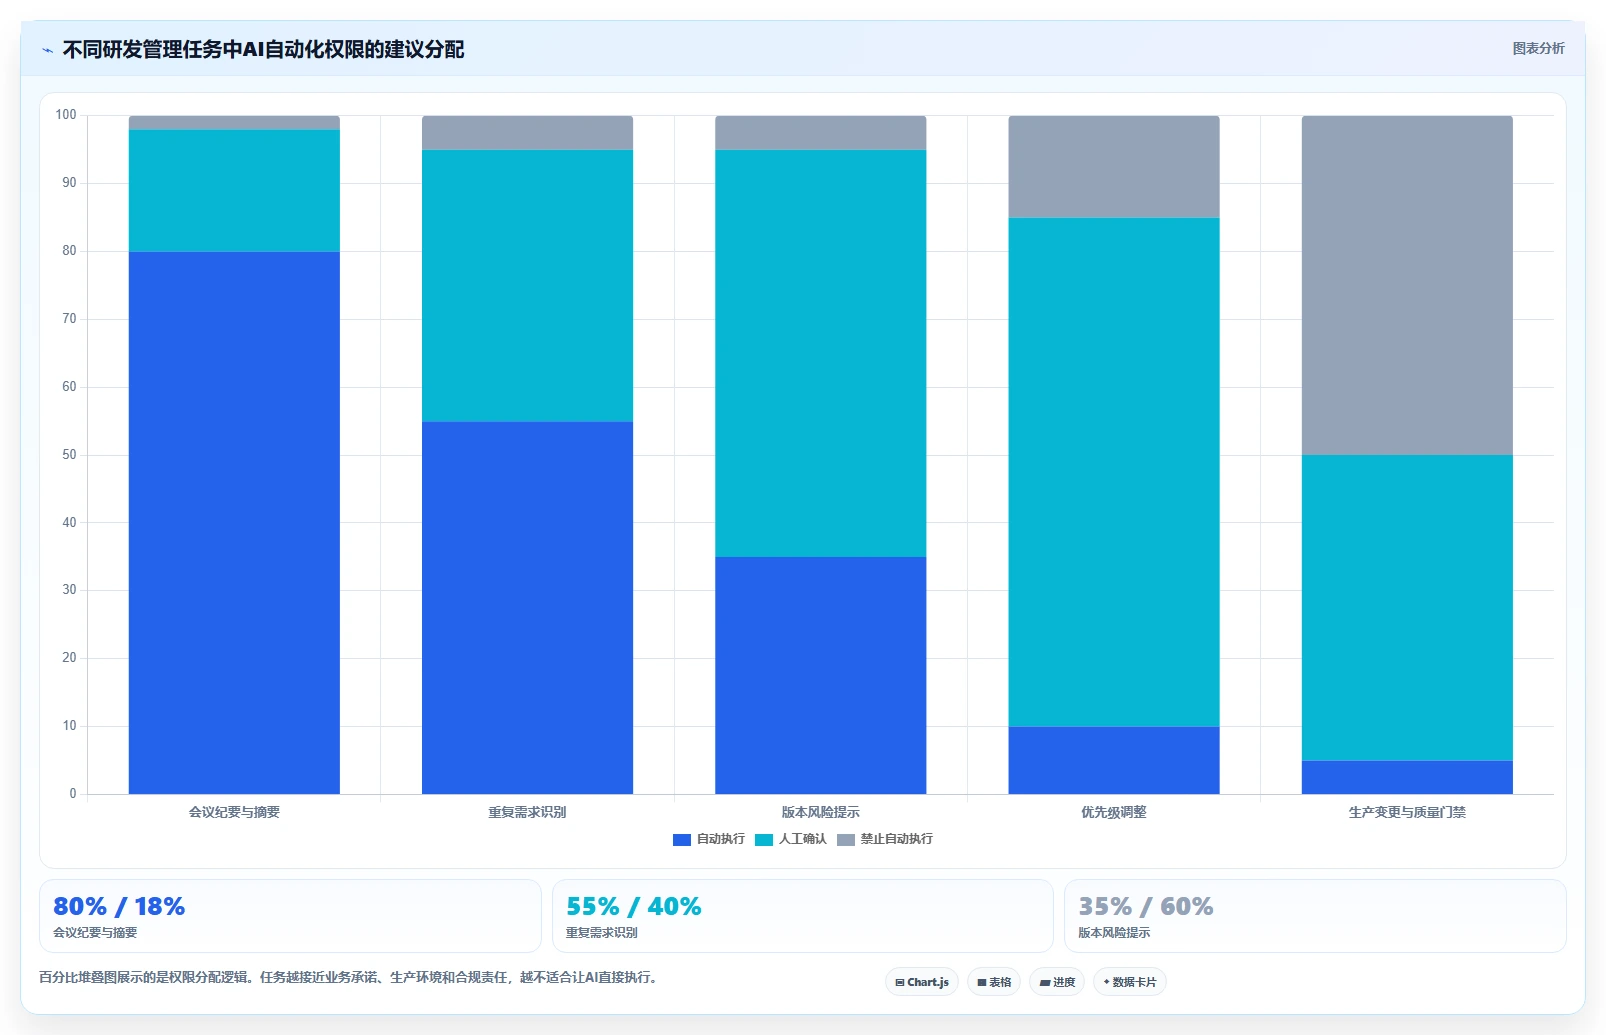Click the 优先级调整 axis label

1114,812
